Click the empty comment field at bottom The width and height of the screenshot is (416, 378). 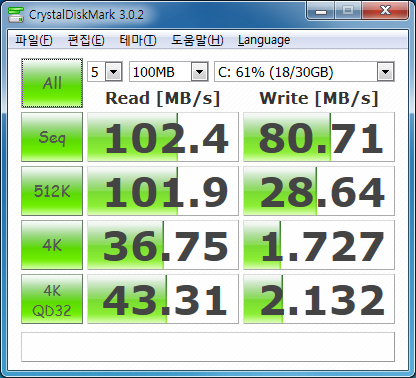[x=208, y=347]
